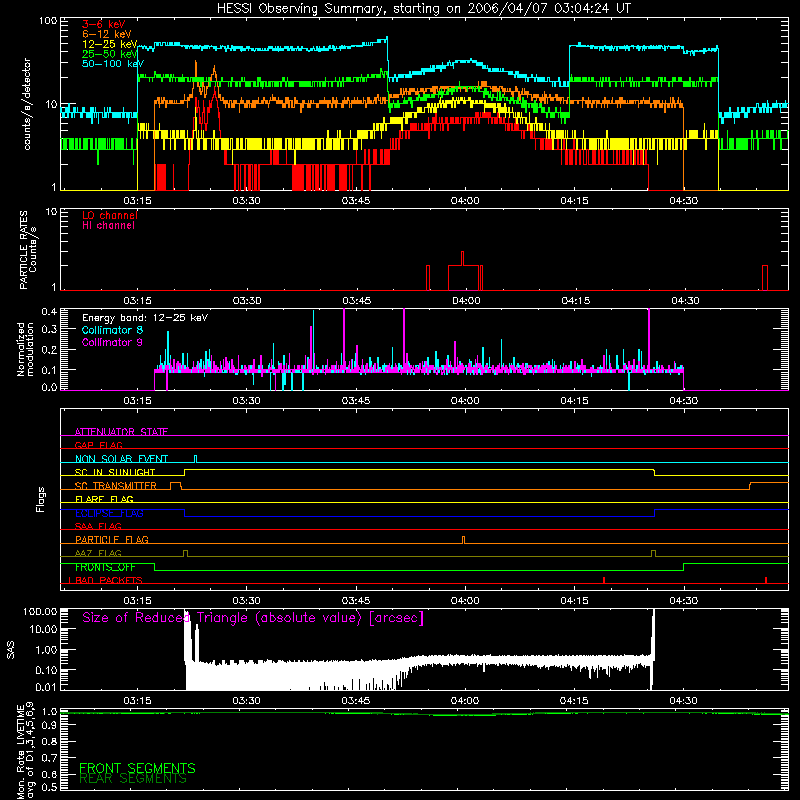
Task: Click the 04:30 tick under the flags panel
Action: click(683, 601)
